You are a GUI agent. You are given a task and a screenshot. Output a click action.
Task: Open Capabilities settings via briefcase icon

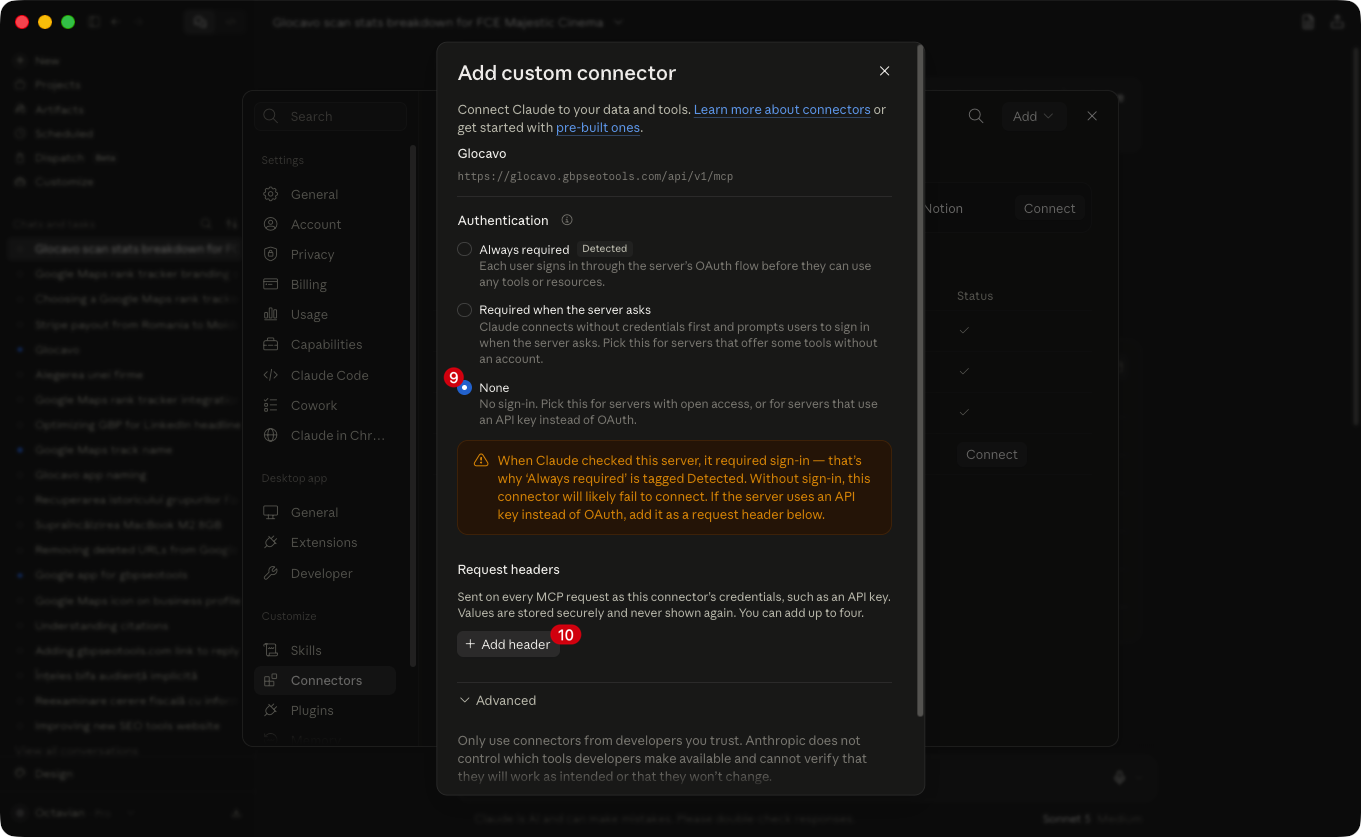point(270,344)
